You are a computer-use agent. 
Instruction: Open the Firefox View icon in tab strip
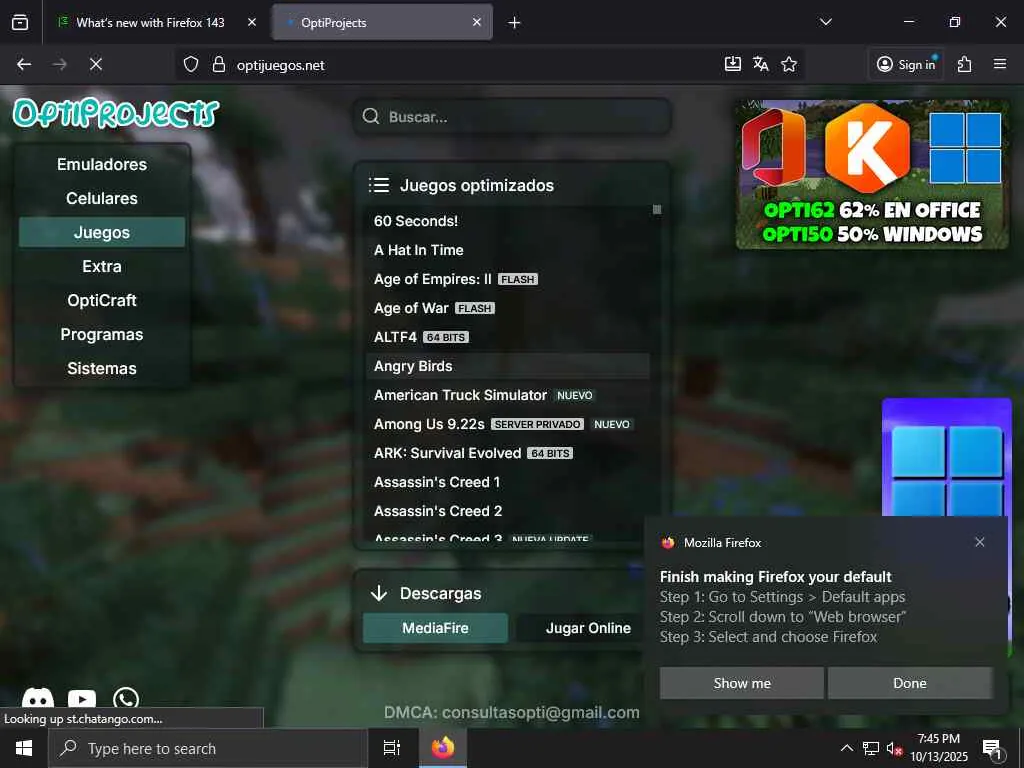20,22
